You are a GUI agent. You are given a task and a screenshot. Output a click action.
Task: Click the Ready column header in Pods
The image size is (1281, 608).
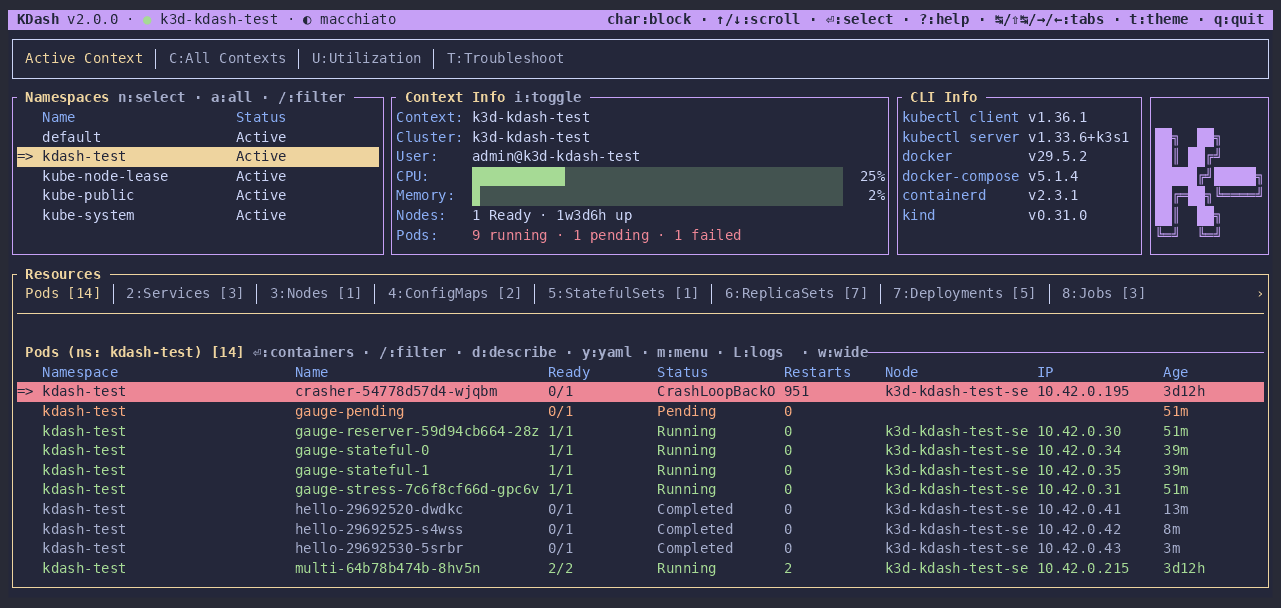(569, 372)
